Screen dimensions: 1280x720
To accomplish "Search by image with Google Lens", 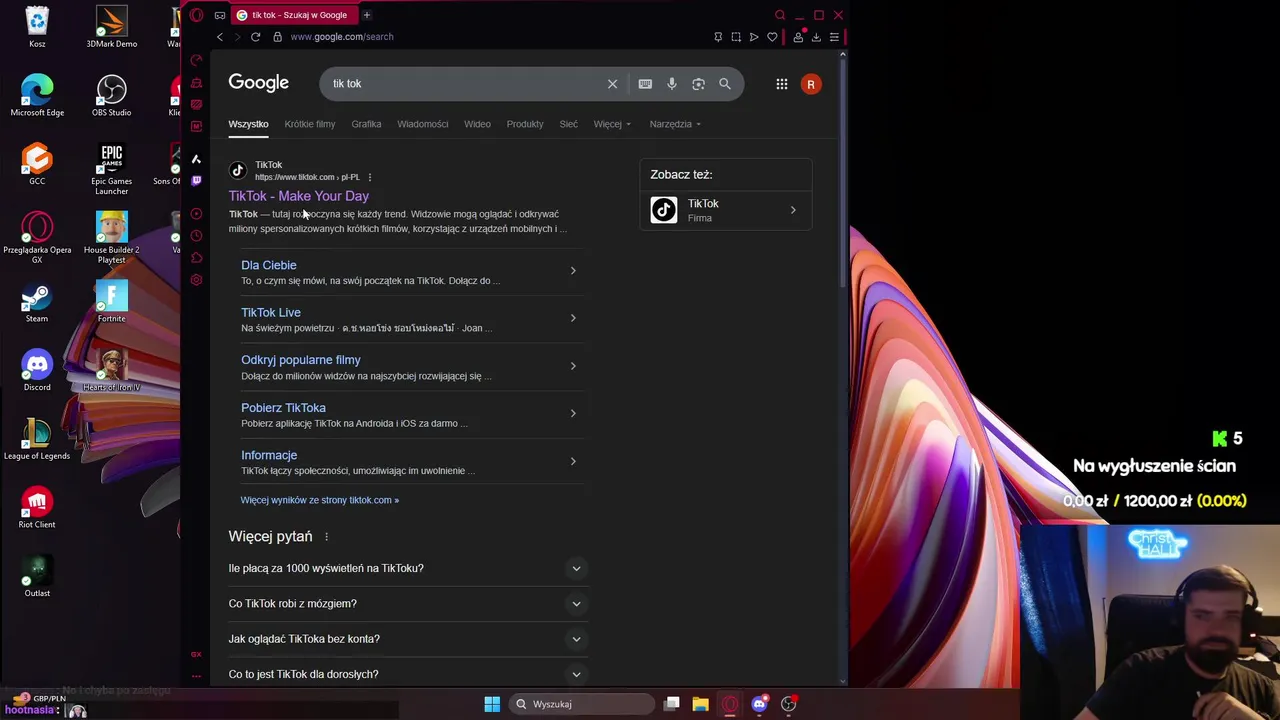I will pyautogui.click(x=698, y=84).
